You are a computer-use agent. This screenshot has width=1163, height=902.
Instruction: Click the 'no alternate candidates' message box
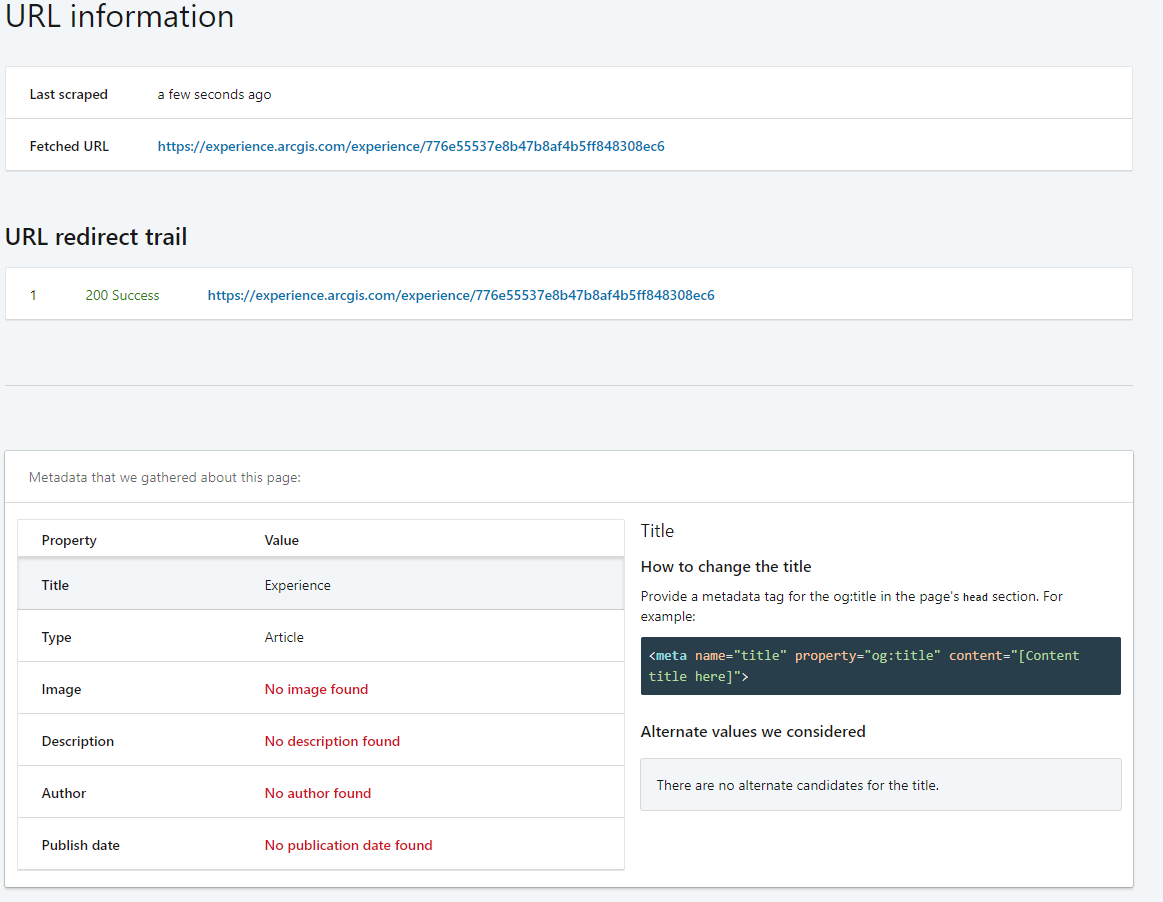point(880,784)
